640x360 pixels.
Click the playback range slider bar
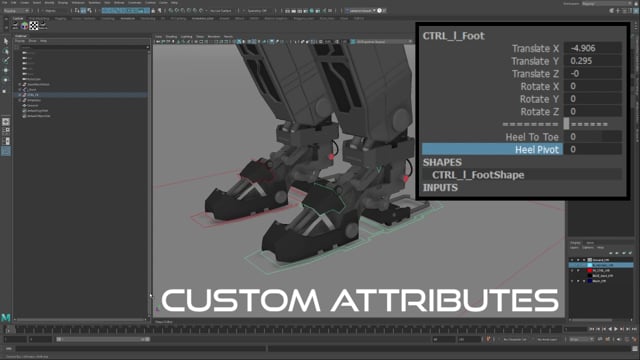[103, 339]
